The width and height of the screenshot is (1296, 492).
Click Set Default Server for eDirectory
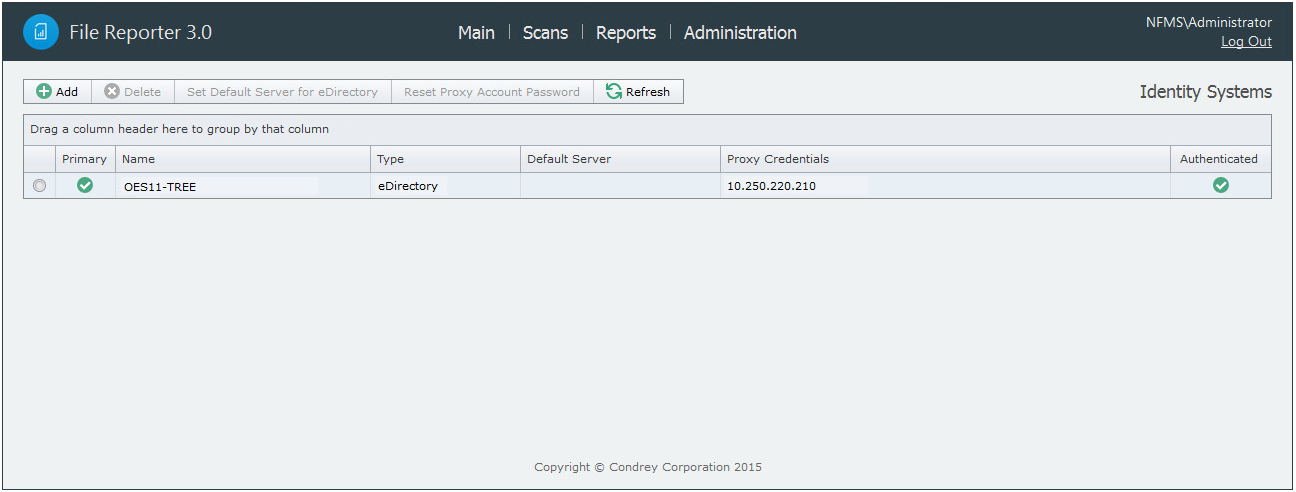point(282,92)
